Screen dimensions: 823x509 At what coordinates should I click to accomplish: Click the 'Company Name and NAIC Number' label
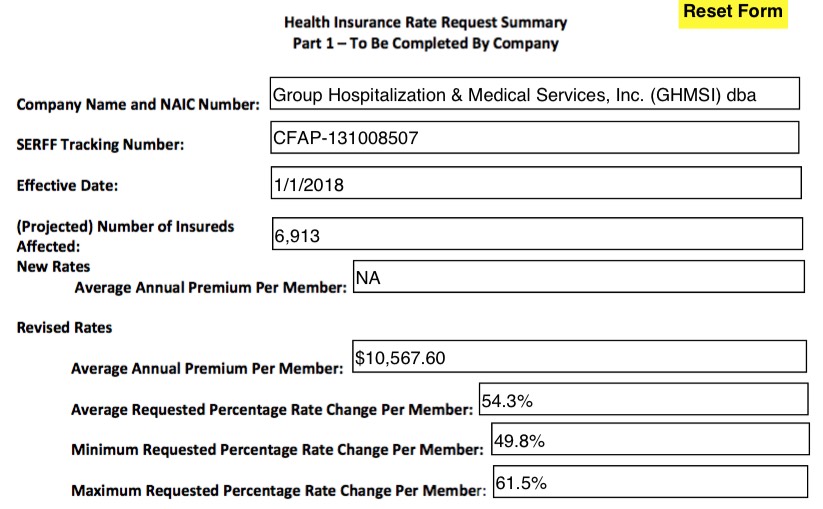pyautogui.click(x=138, y=104)
